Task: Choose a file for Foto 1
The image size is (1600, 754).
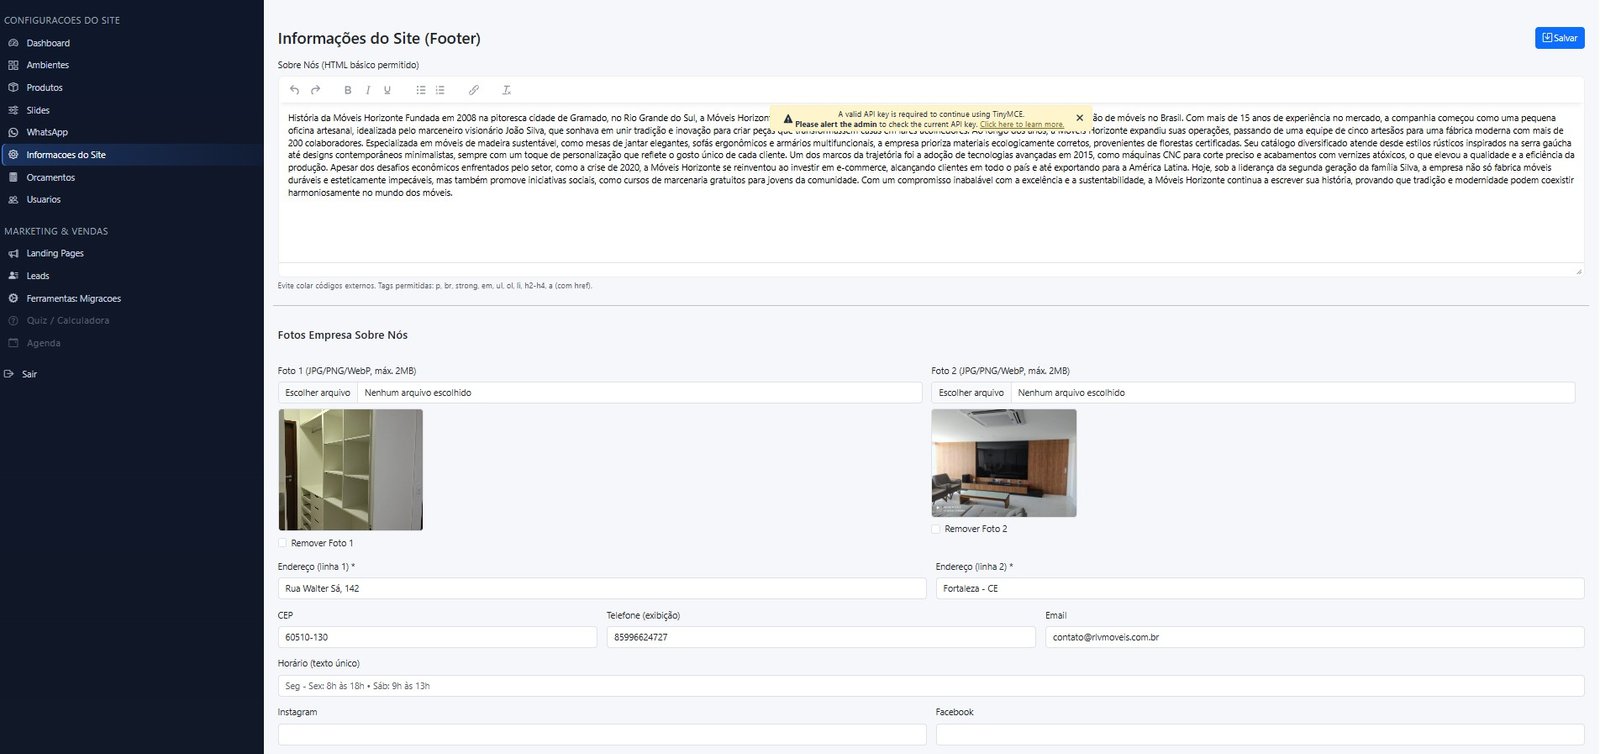Action: coord(318,393)
